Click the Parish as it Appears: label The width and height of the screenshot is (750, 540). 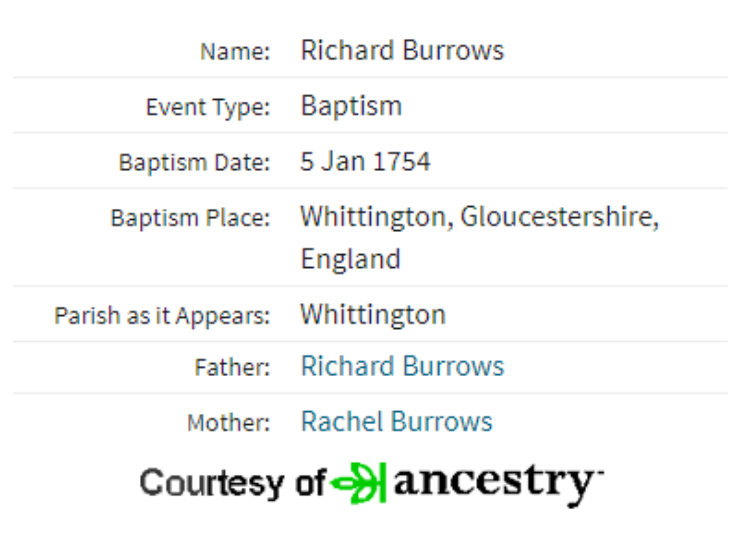[x=162, y=316]
